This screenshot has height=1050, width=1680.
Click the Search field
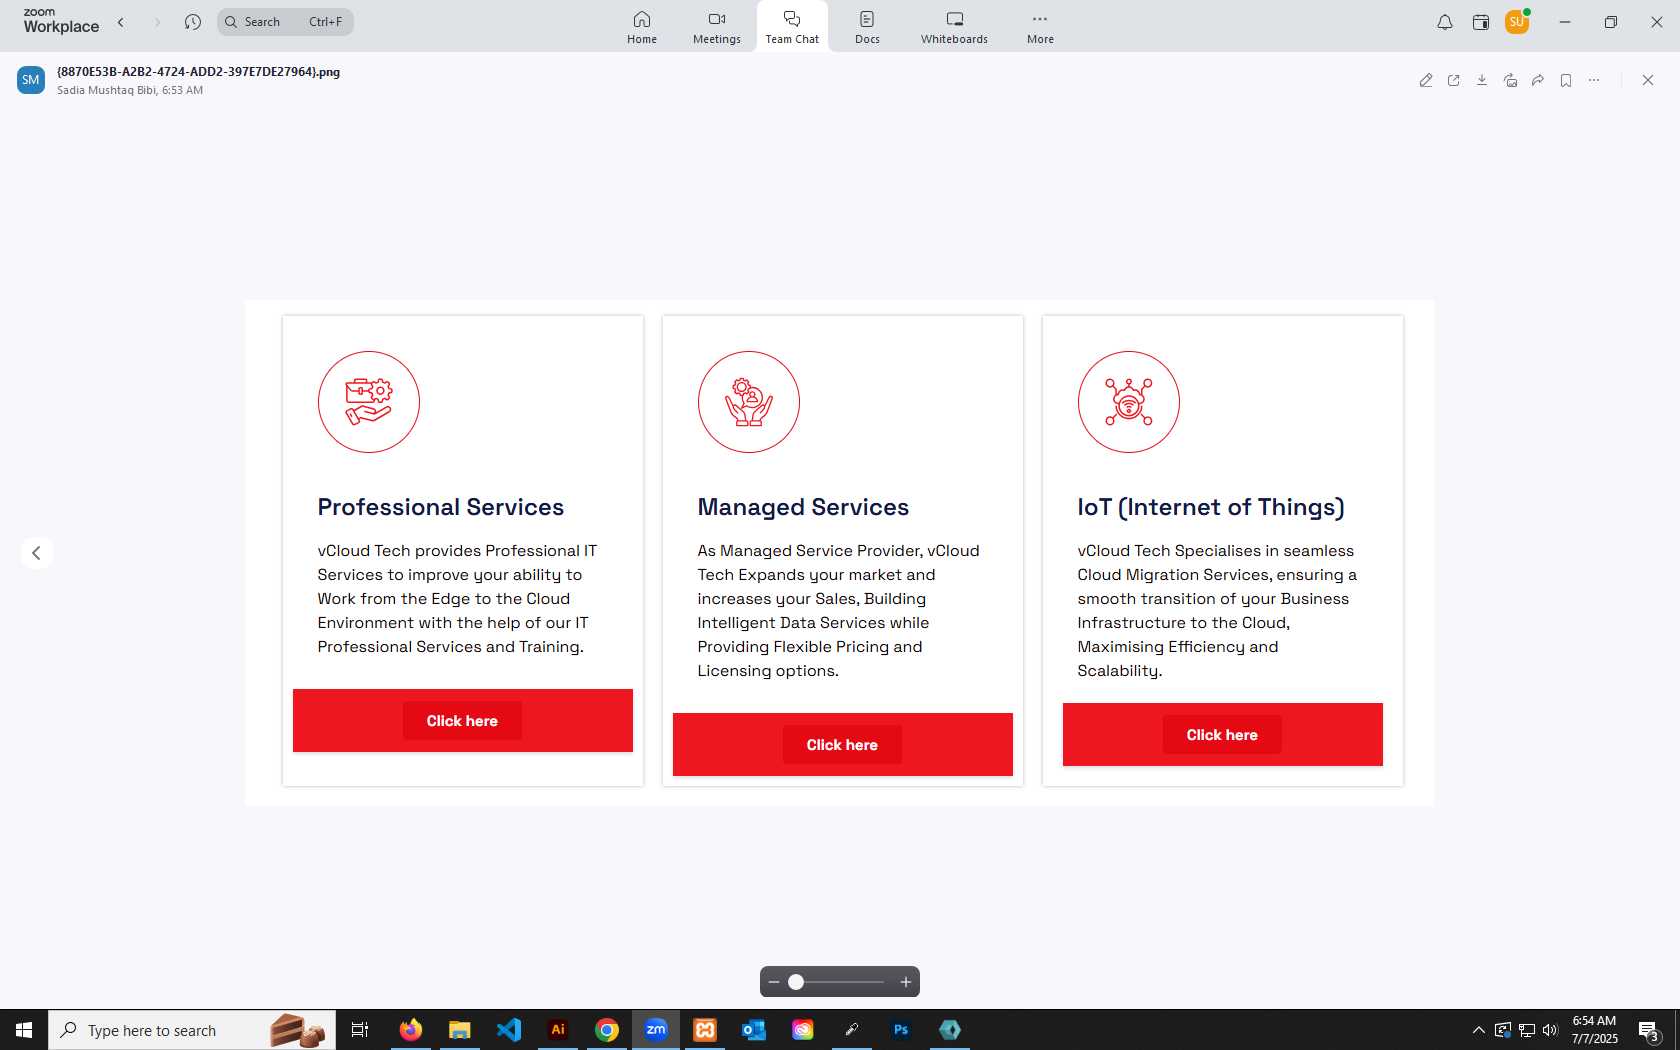click(x=285, y=22)
